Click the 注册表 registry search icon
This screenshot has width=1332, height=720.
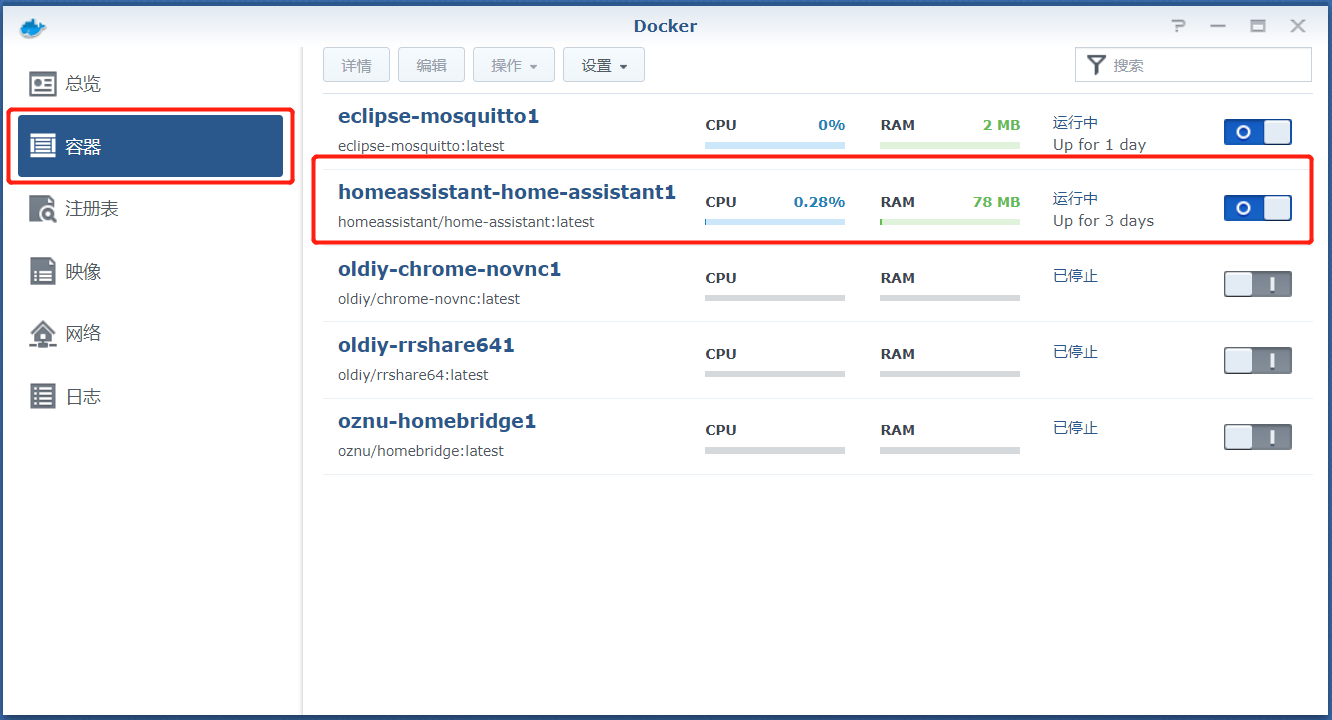[x=43, y=209]
